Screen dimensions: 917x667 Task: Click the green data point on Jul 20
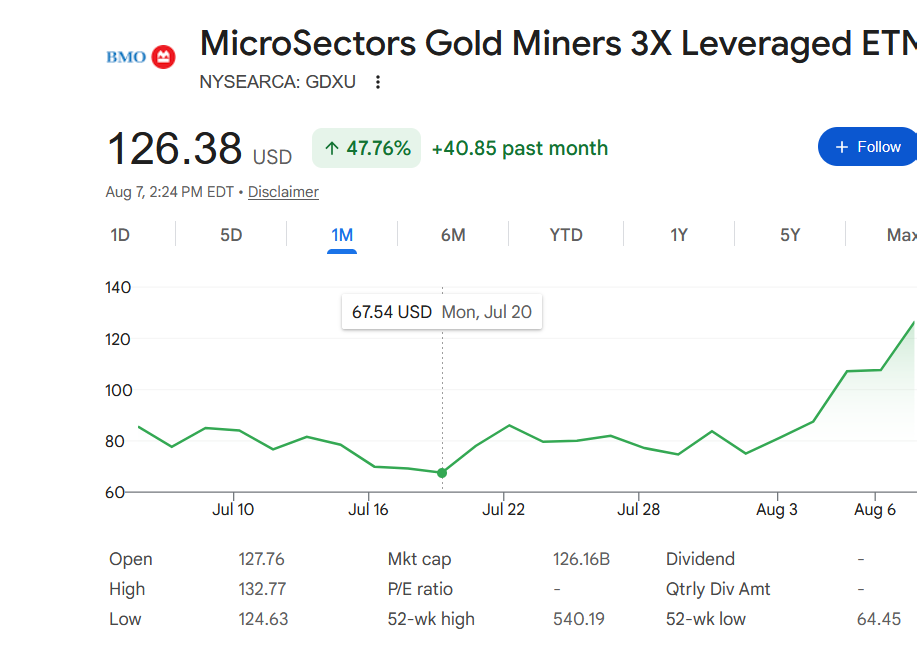coord(442,473)
